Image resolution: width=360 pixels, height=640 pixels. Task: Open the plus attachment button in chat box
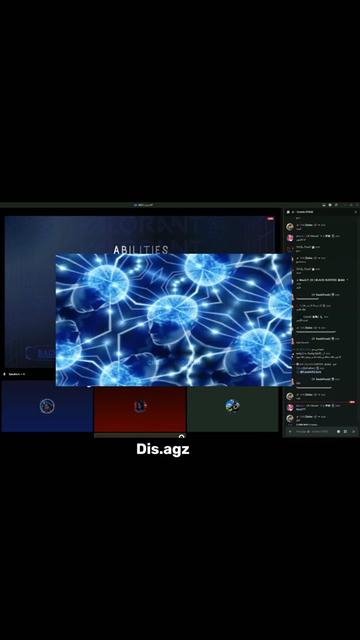290,431
